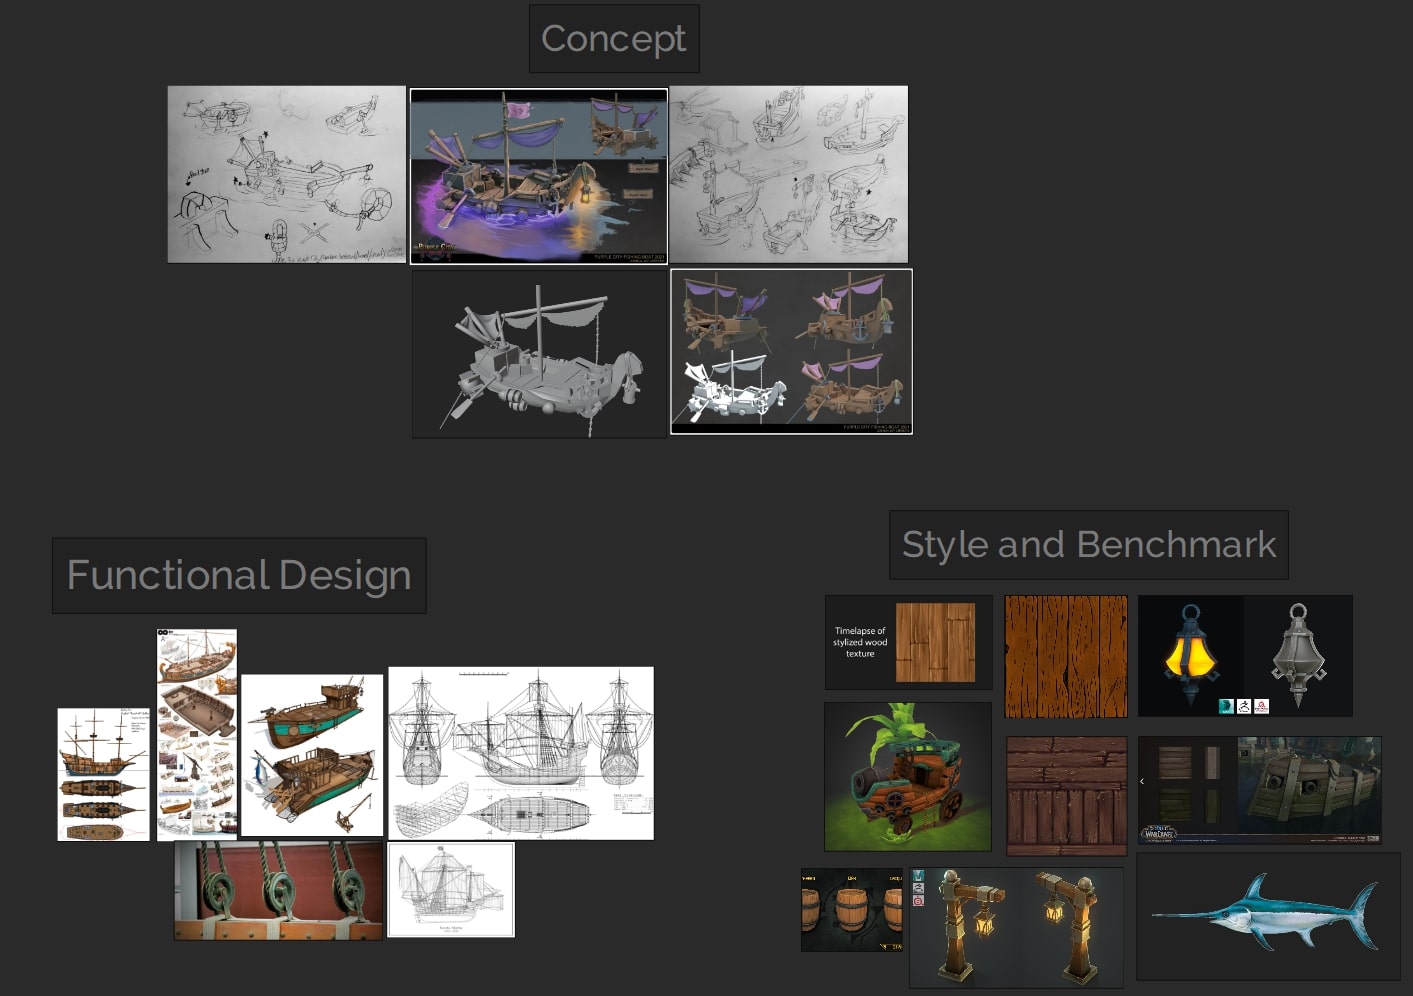1413x996 pixels.
Task: Click the large ship blueprint wireframe drawing
Action: pos(520,753)
